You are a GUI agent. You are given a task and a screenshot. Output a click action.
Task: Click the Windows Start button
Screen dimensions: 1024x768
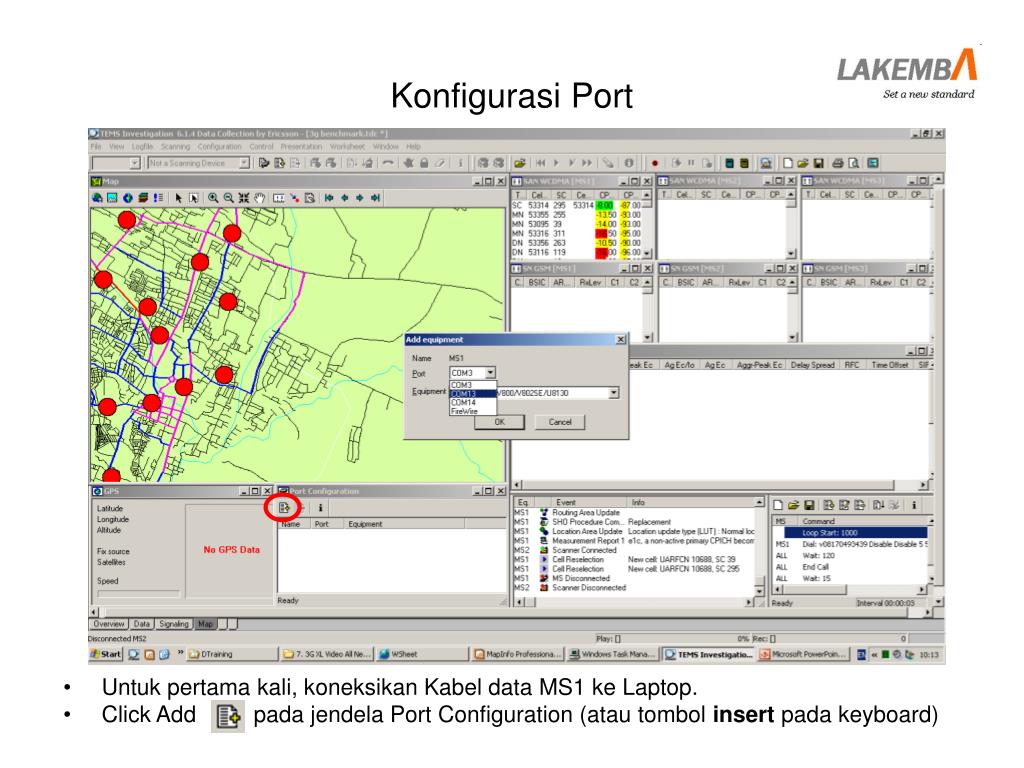click(106, 654)
